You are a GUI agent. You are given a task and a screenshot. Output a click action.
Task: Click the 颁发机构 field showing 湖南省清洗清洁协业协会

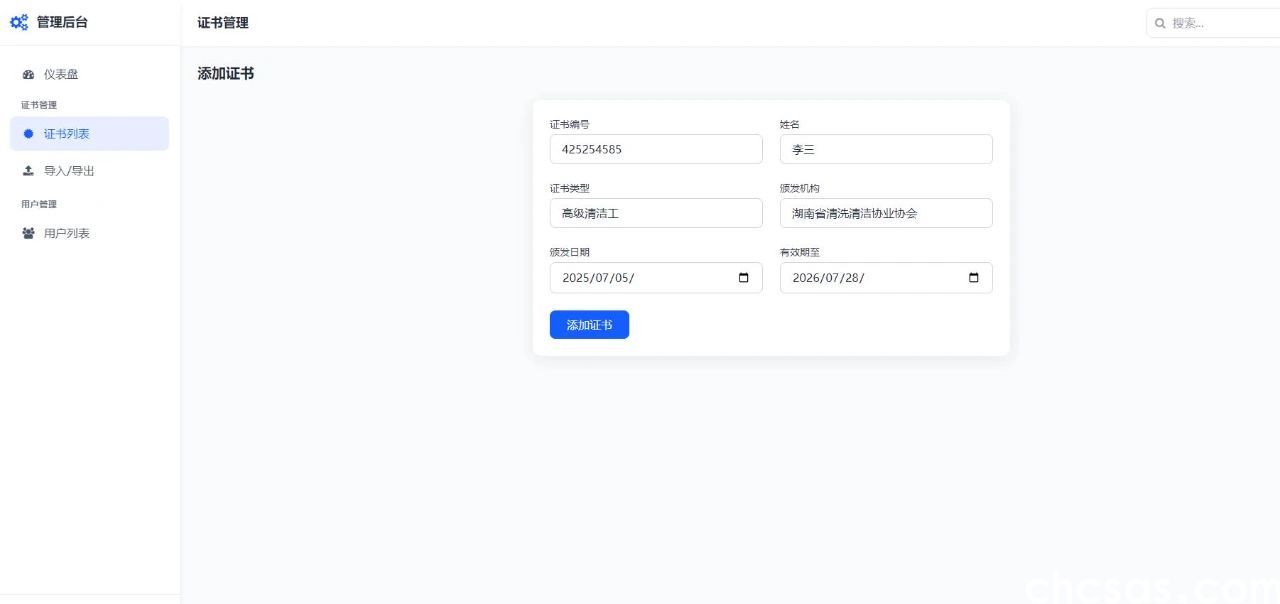886,213
